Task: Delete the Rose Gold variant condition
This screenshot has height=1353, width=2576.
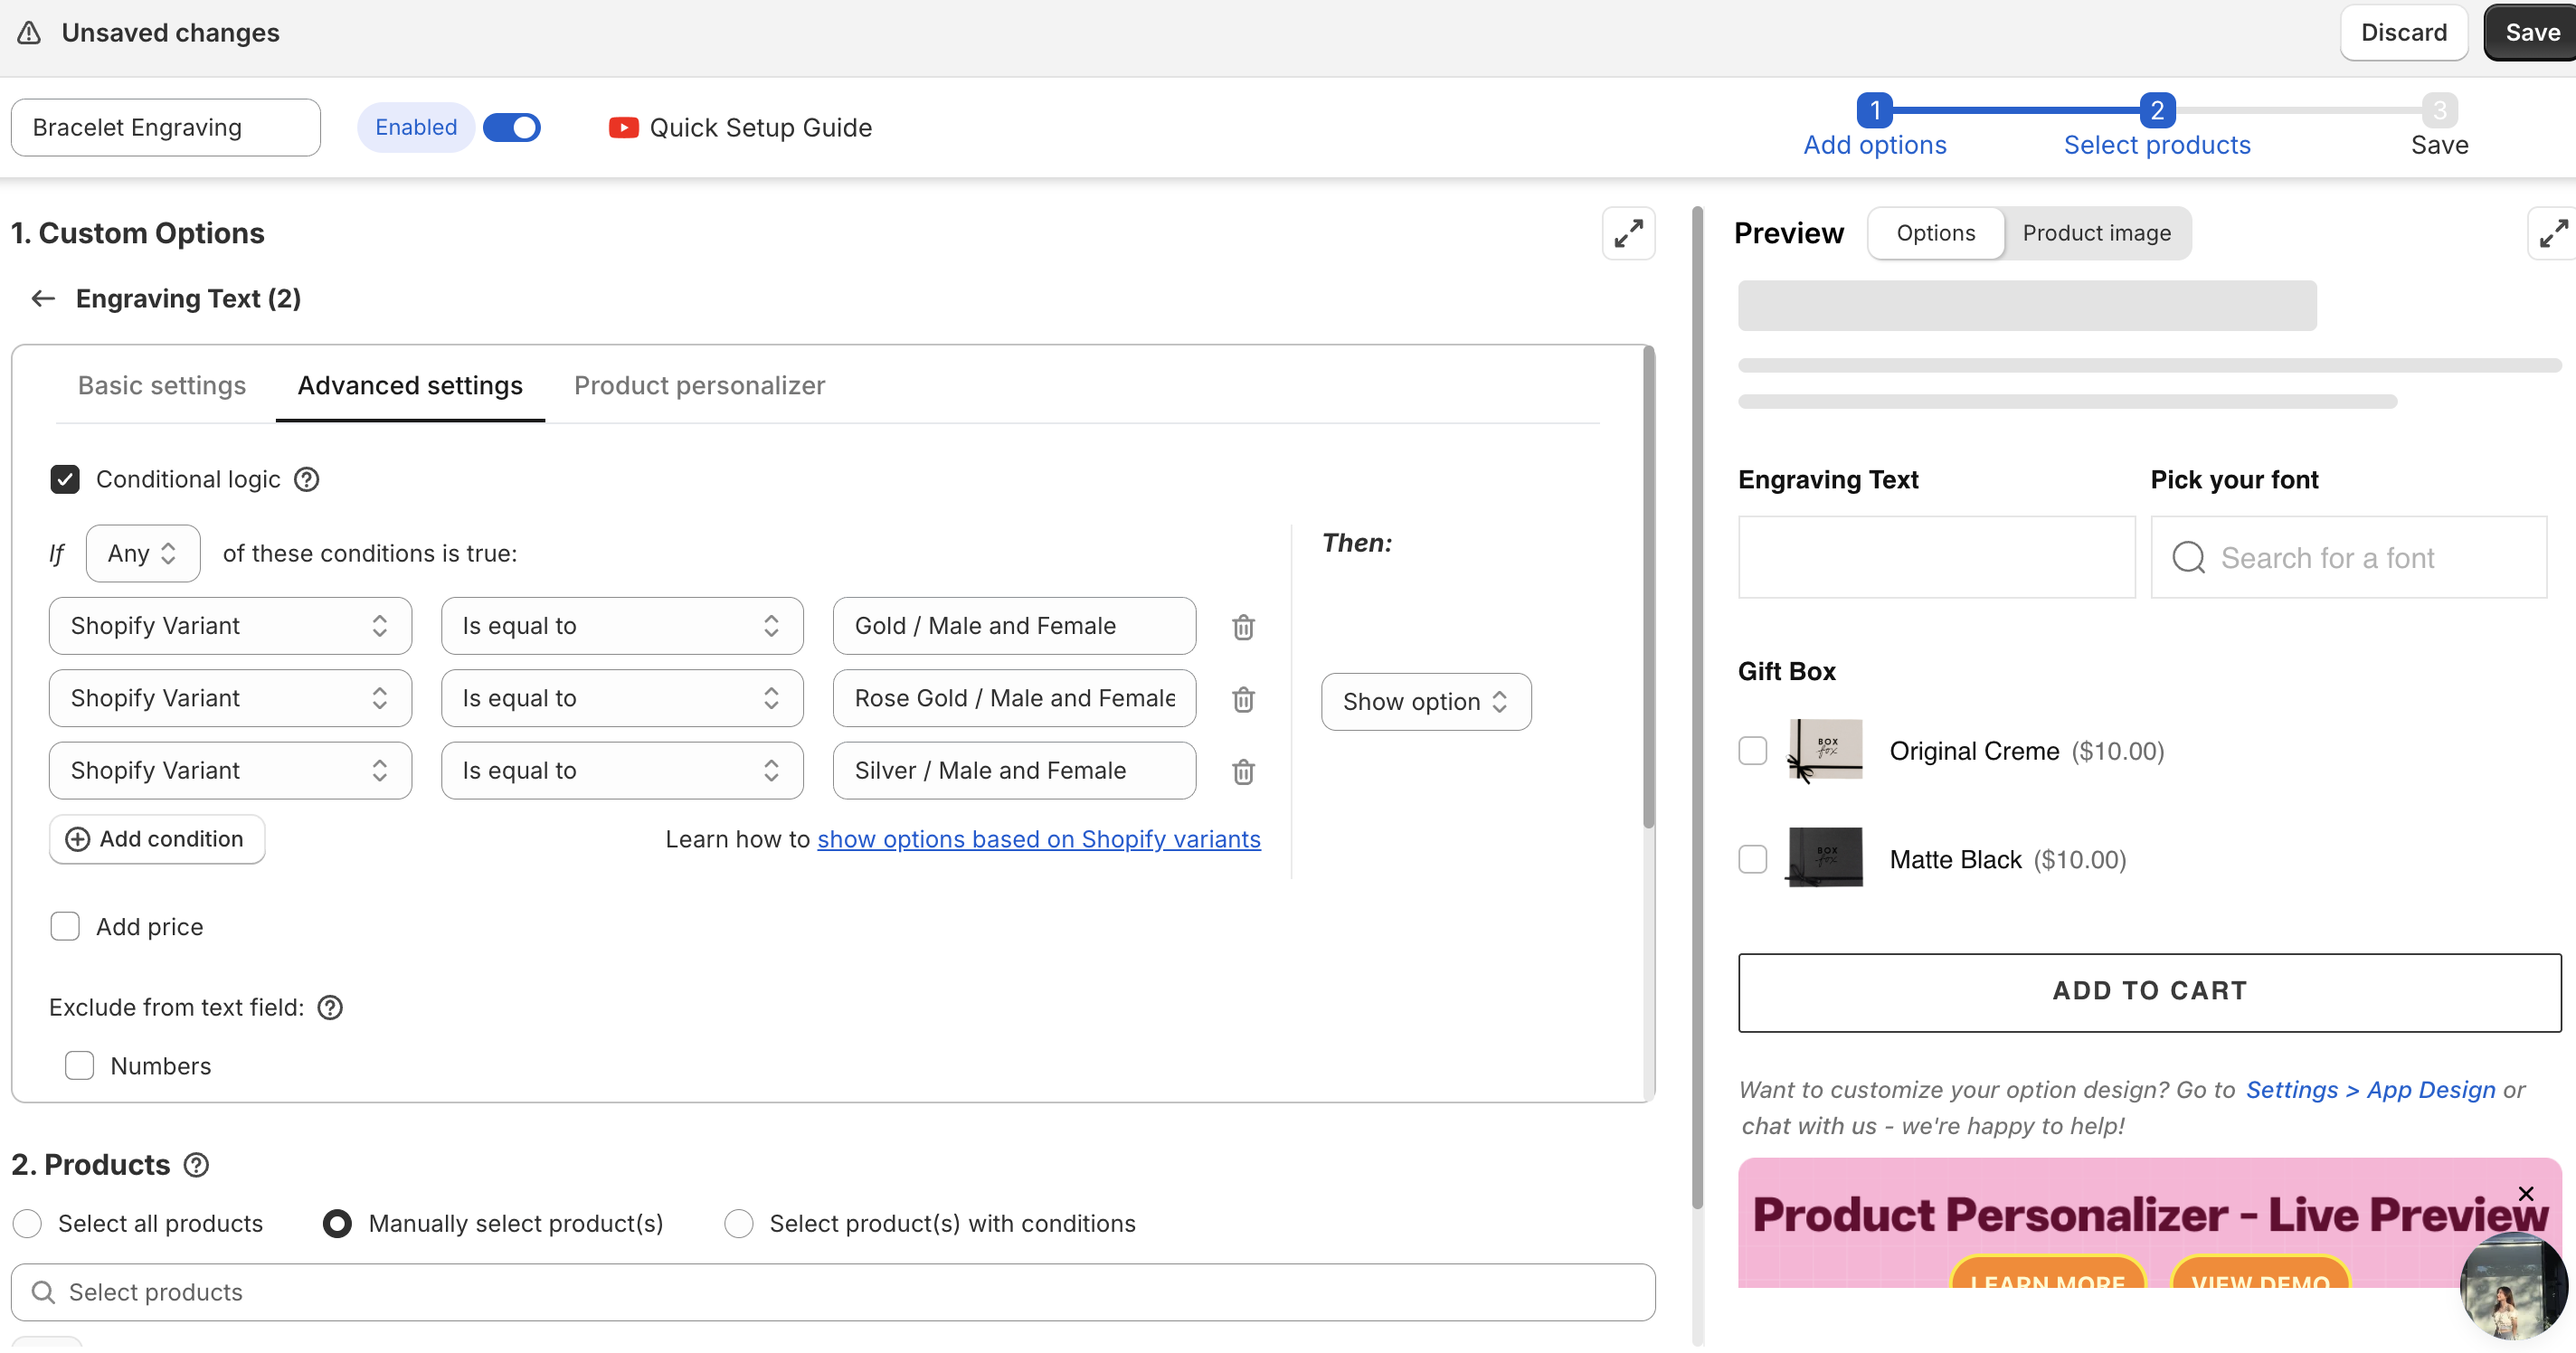Action: pos(1243,699)
